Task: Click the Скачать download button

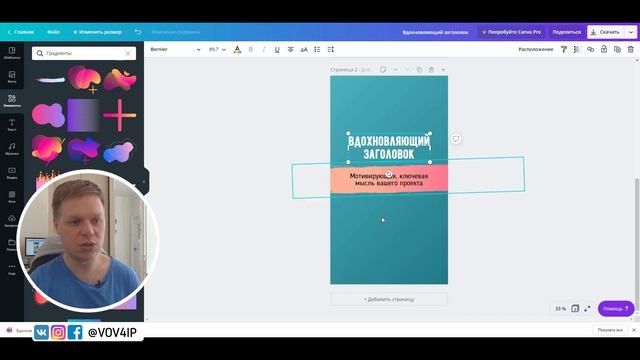Action: (x=605, y=32)
